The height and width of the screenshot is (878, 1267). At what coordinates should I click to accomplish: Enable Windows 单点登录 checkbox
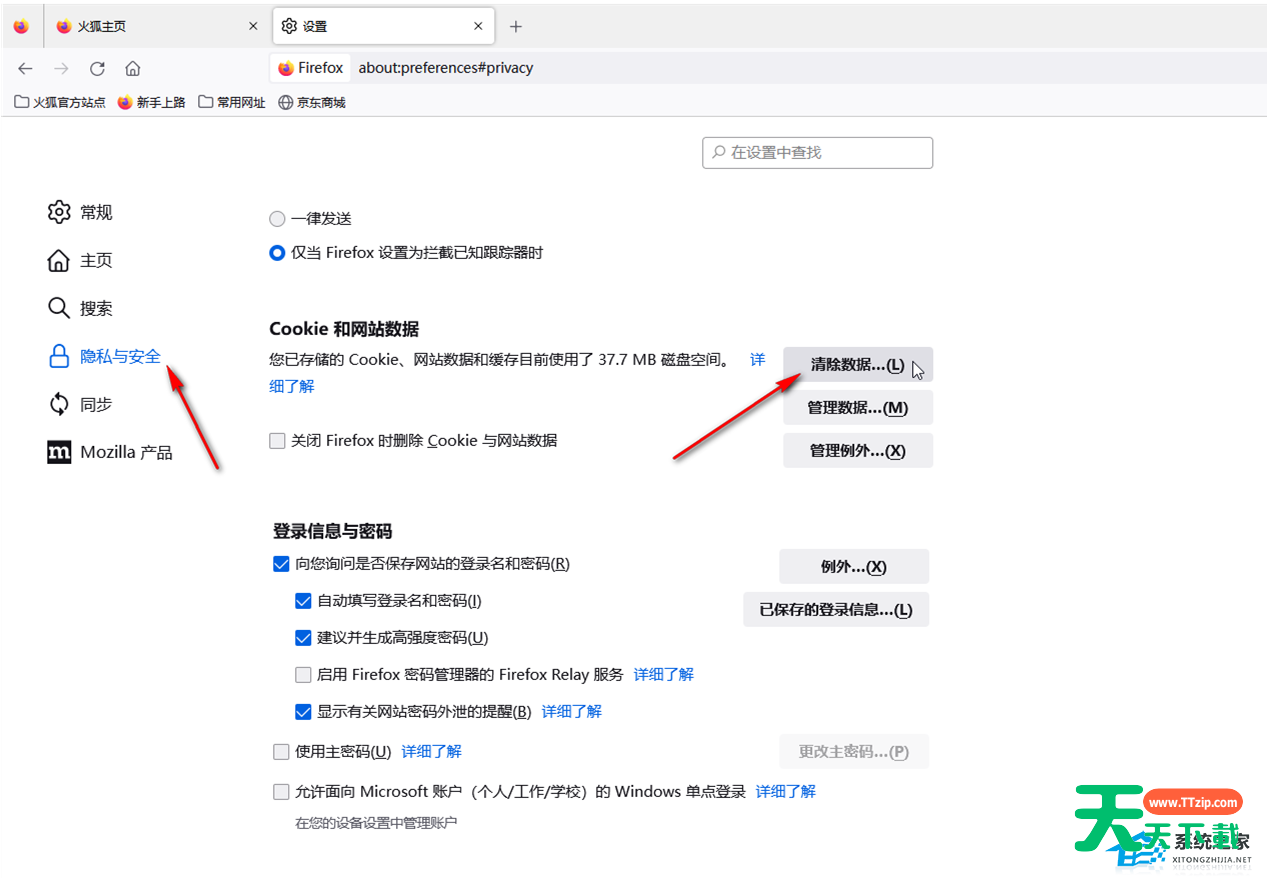pos(281,792)
